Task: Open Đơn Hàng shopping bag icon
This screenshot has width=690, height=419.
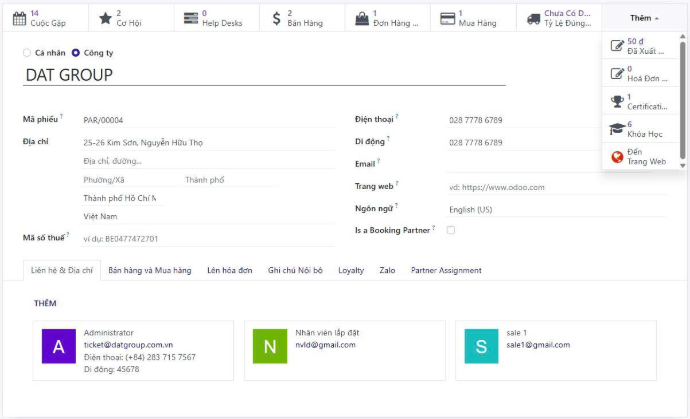Action: coord(362,18)
